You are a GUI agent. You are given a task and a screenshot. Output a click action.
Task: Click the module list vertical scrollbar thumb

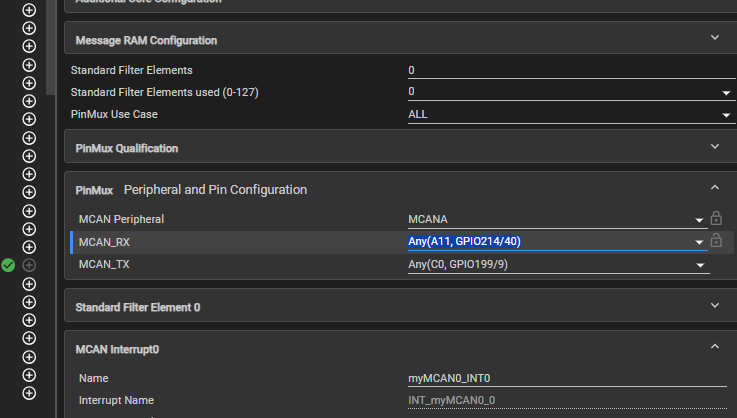[50, 47]
